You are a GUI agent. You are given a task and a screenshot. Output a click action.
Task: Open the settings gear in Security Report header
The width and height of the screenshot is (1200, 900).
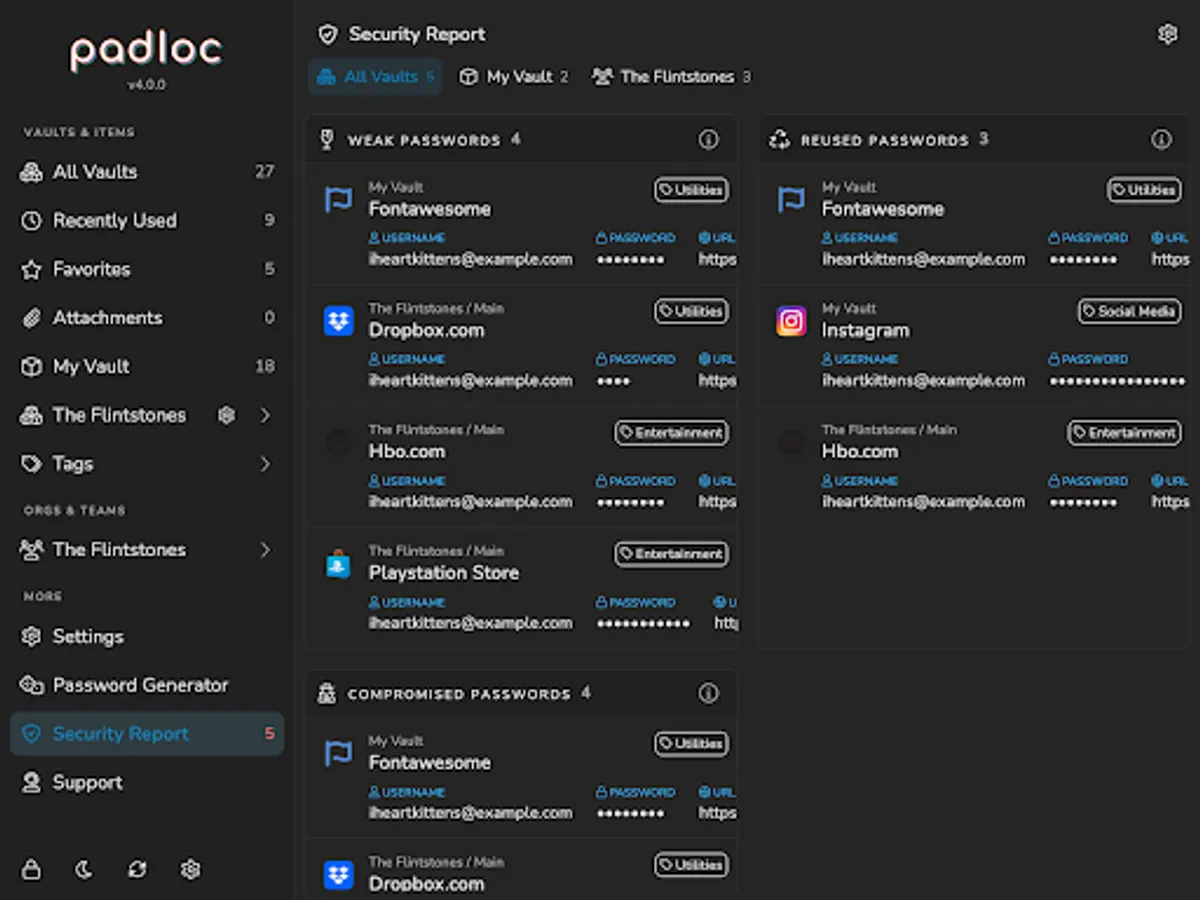1167,34
